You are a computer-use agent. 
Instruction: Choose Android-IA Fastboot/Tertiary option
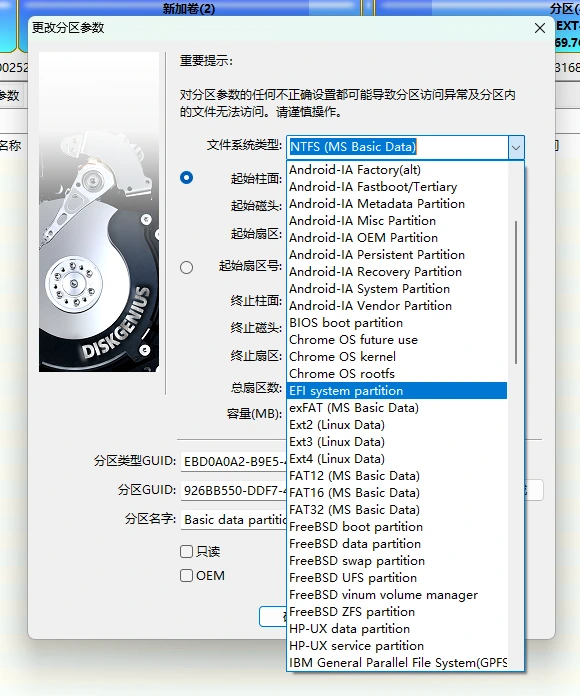pyautogui.click(x=397, y=187)
